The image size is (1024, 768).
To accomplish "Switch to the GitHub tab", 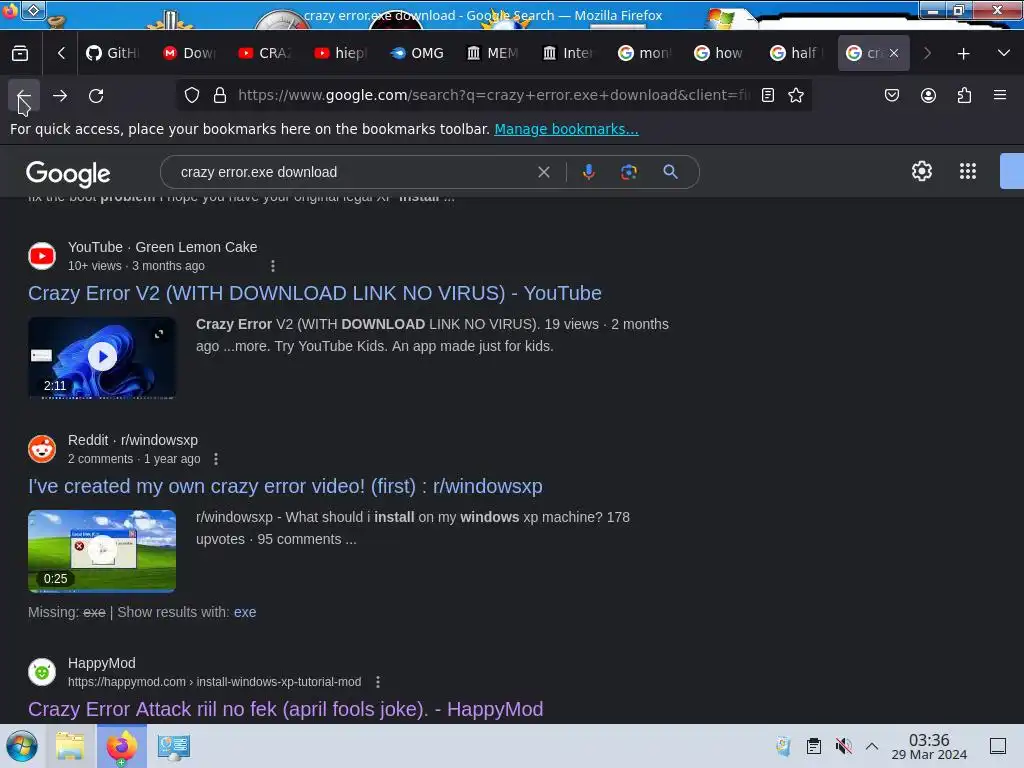I will pos(114,53).
